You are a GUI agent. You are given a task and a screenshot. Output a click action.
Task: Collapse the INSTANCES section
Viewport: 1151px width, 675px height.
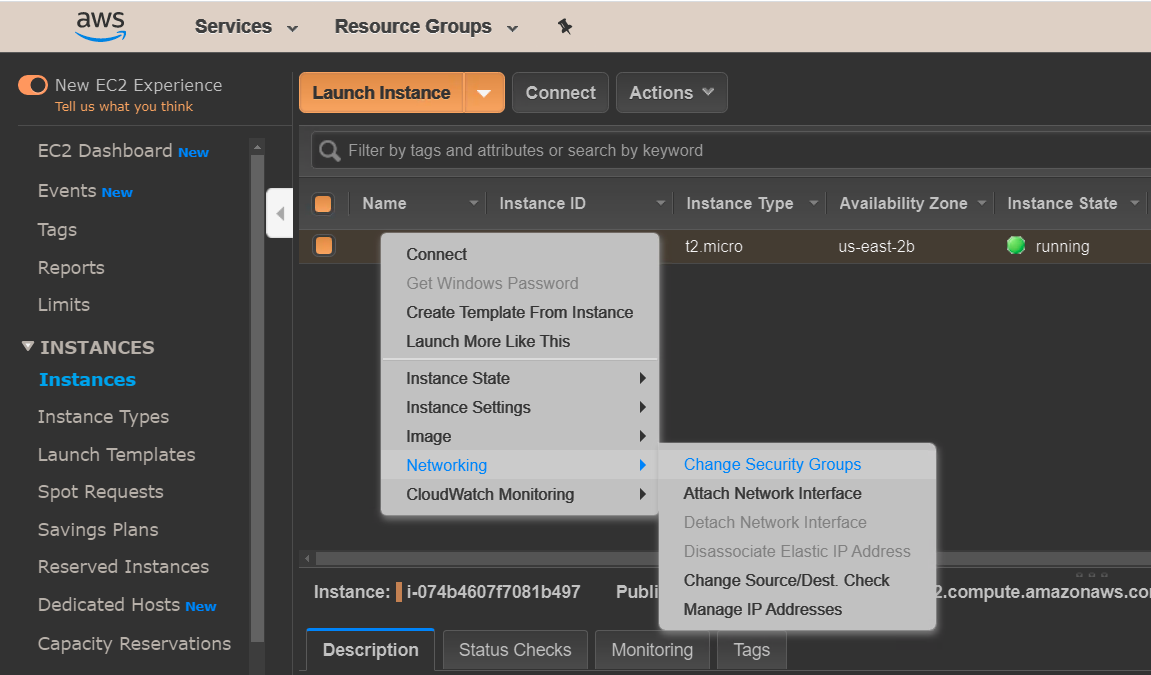coord(27,347)
